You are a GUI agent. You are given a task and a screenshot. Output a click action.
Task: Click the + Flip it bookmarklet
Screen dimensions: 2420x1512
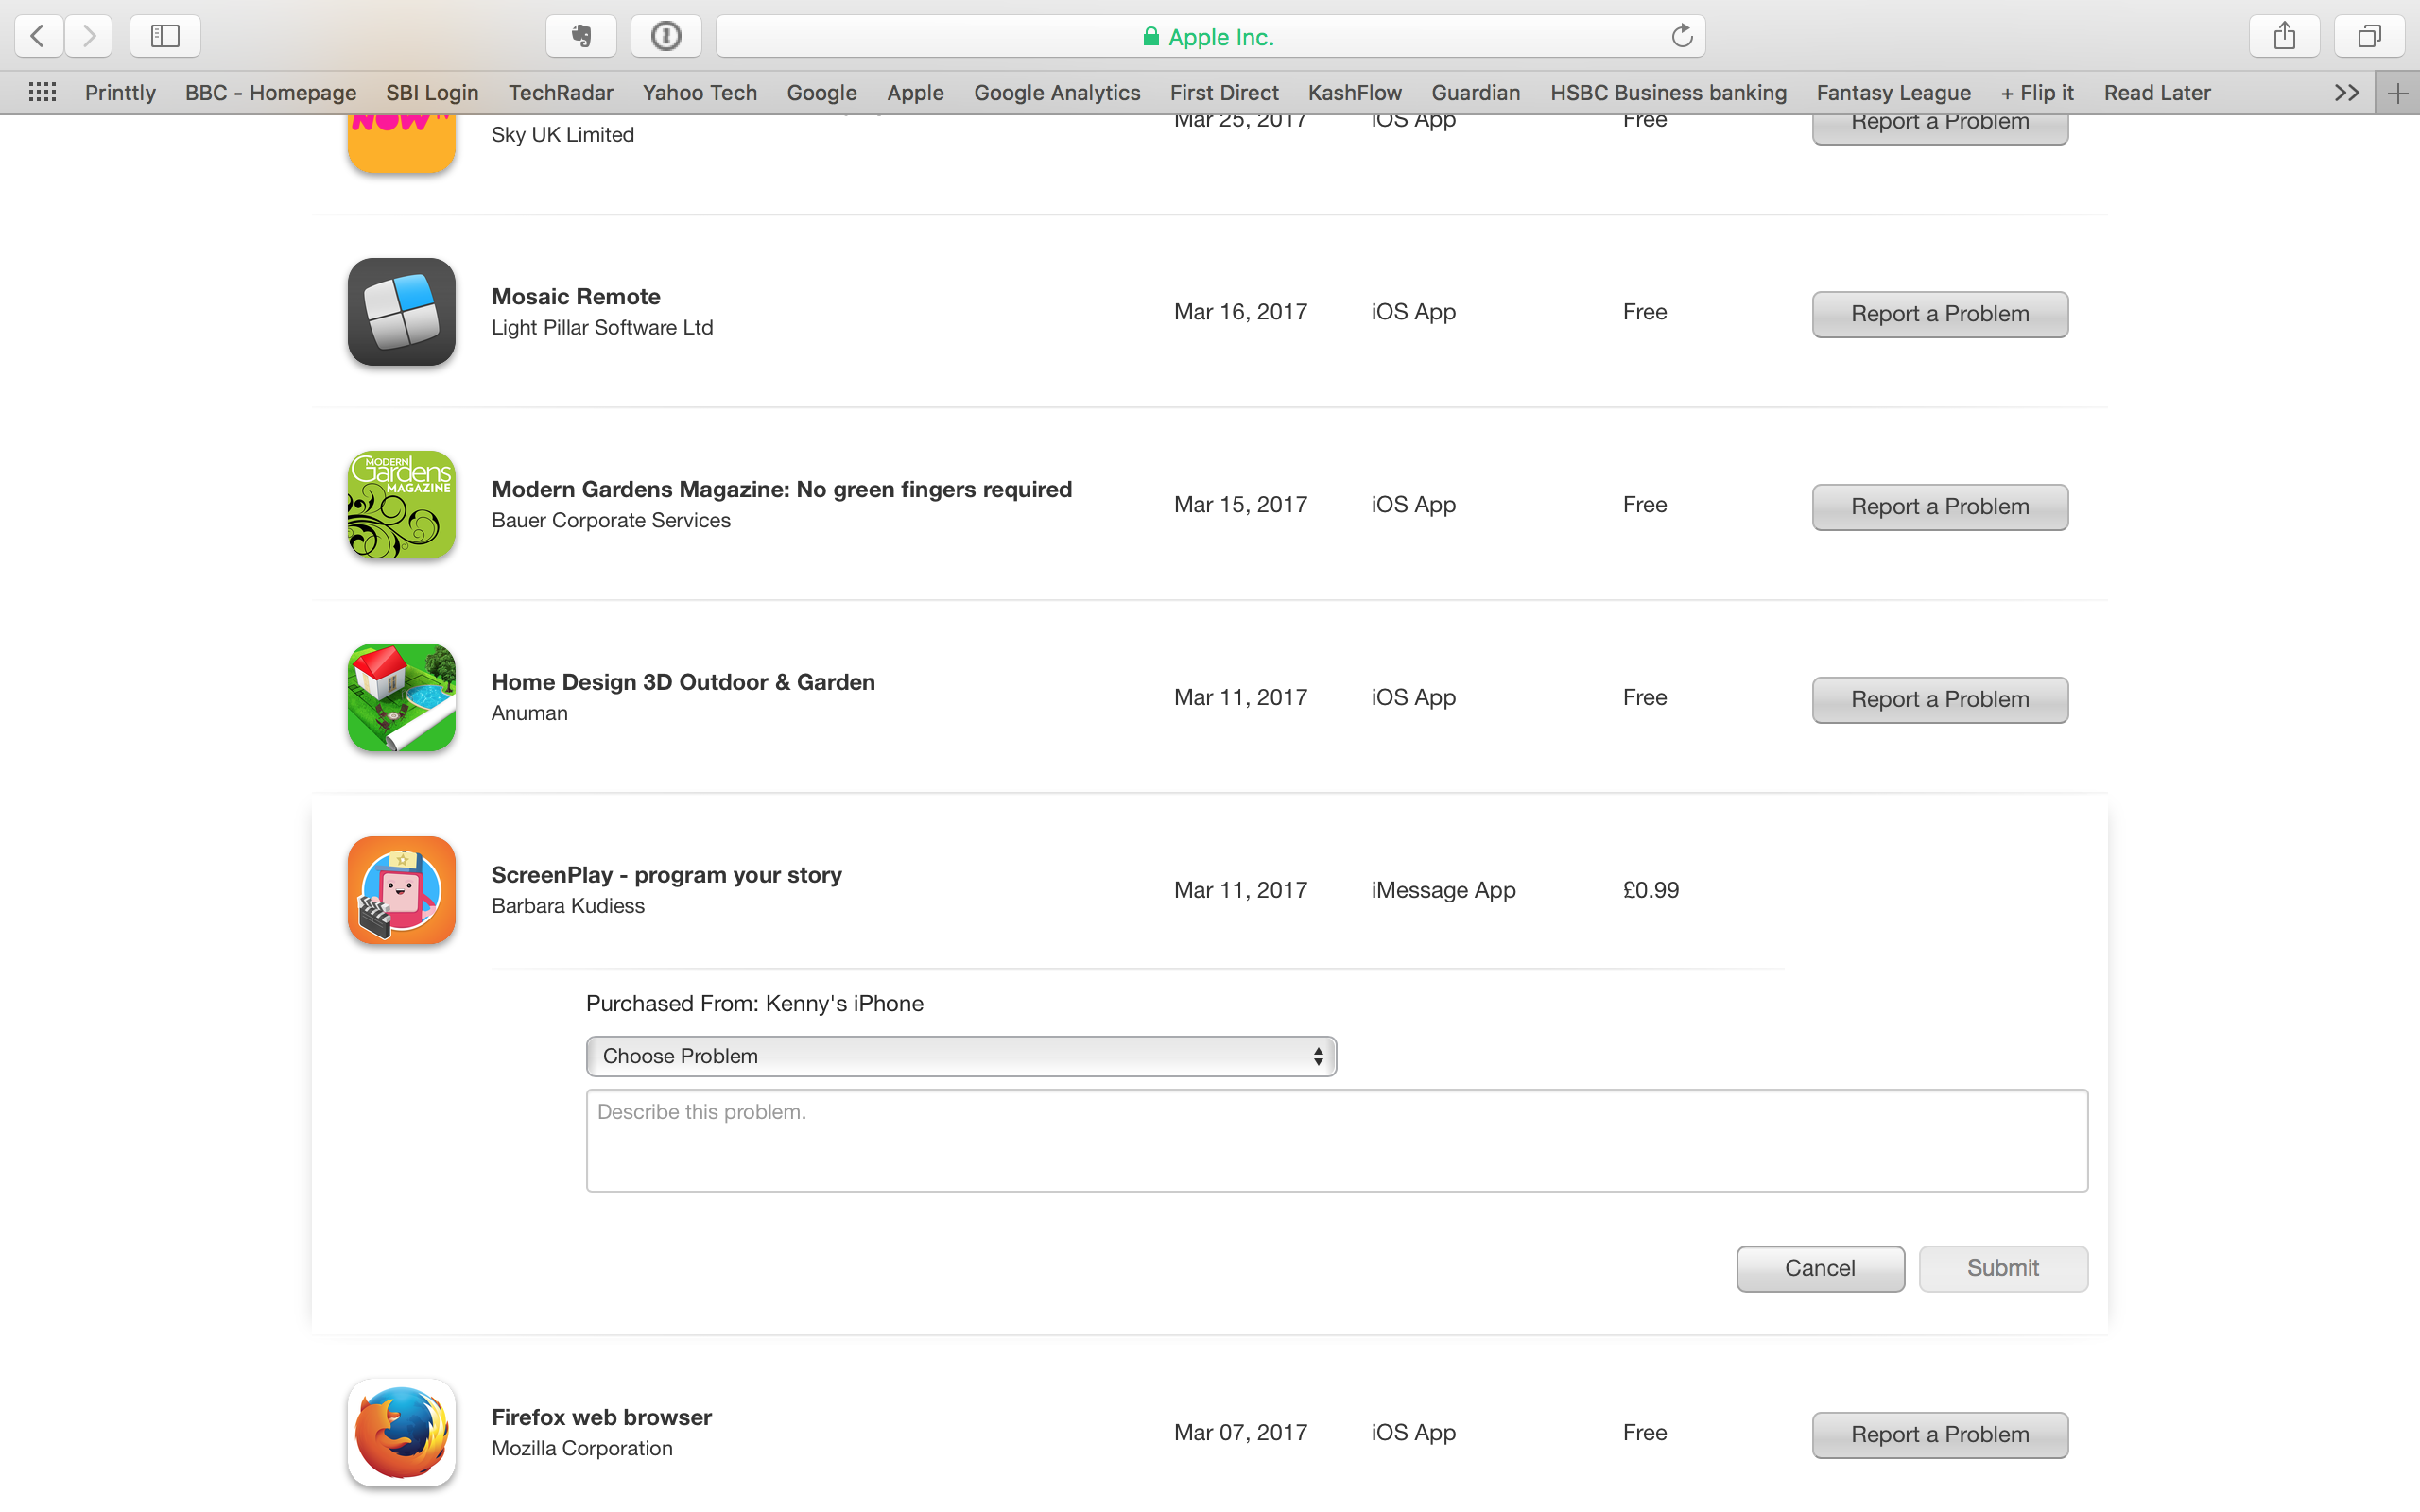[2037, 92]
